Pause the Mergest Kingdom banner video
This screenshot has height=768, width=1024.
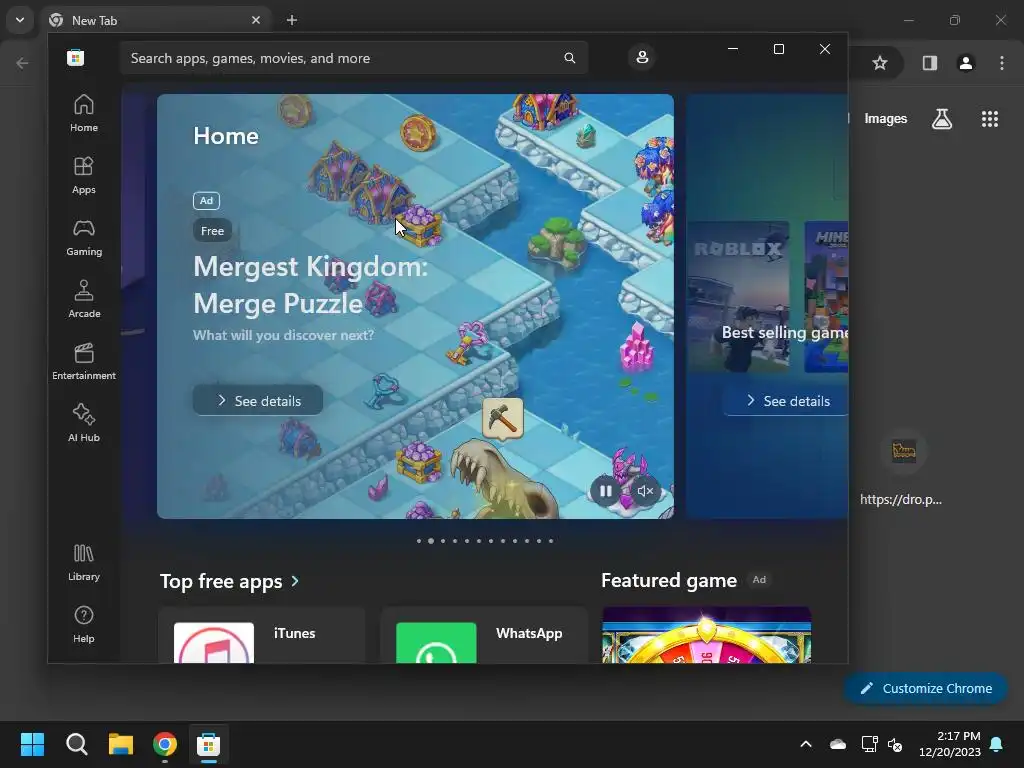tap(605, 491)
